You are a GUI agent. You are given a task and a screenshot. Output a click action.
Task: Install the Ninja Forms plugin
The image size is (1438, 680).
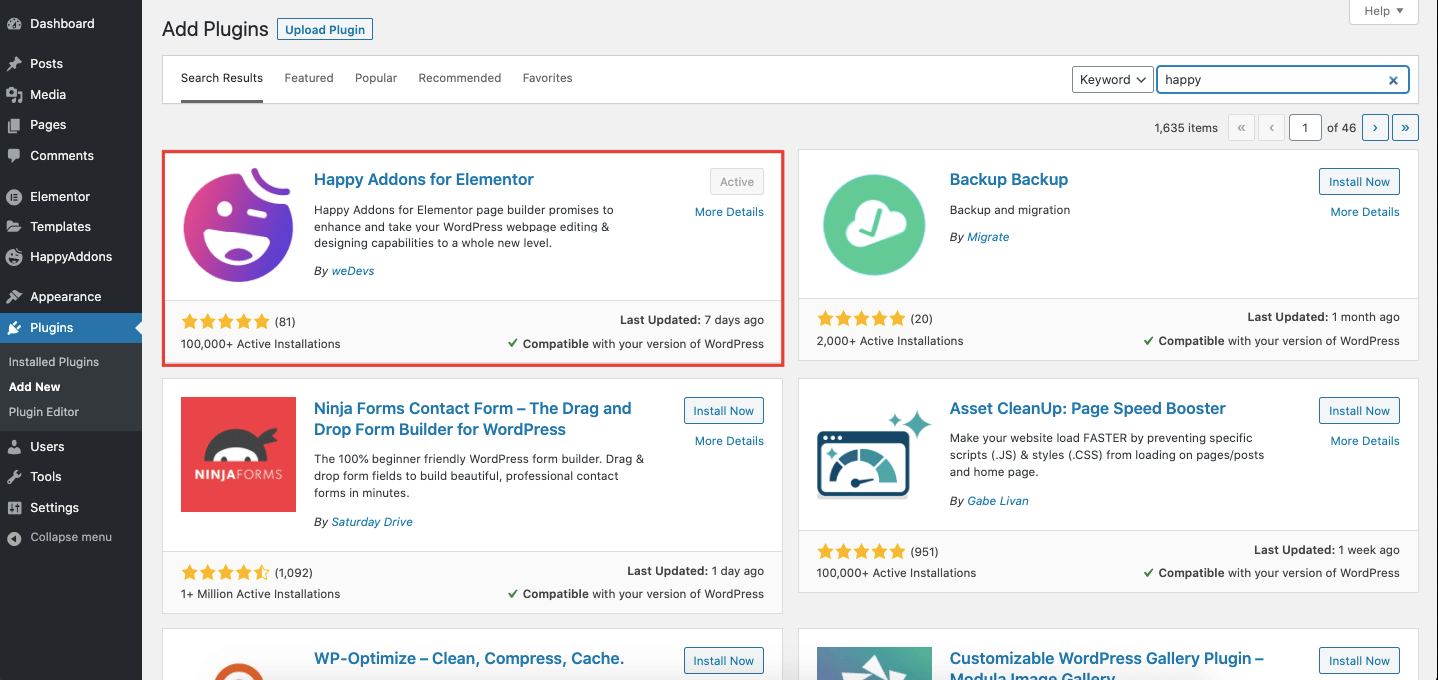point(724,411)
